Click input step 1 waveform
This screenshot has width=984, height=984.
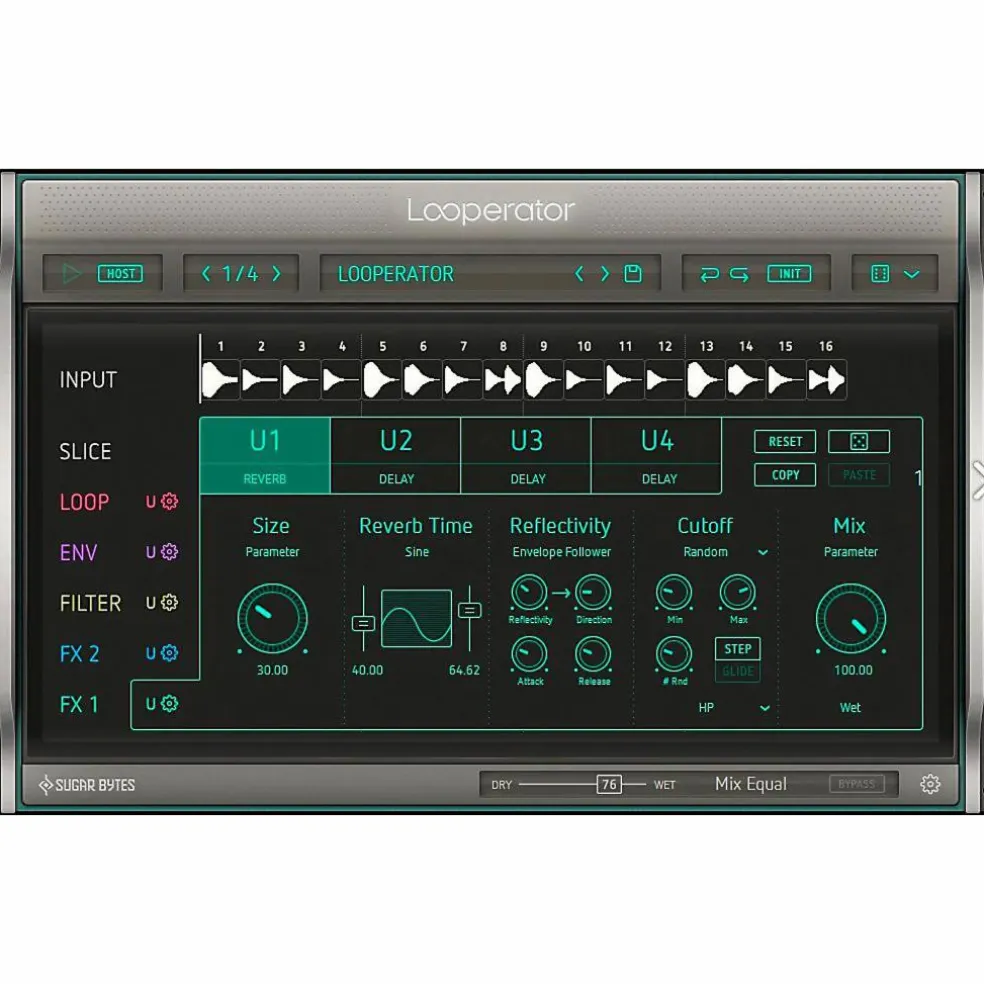pos(221,380)
